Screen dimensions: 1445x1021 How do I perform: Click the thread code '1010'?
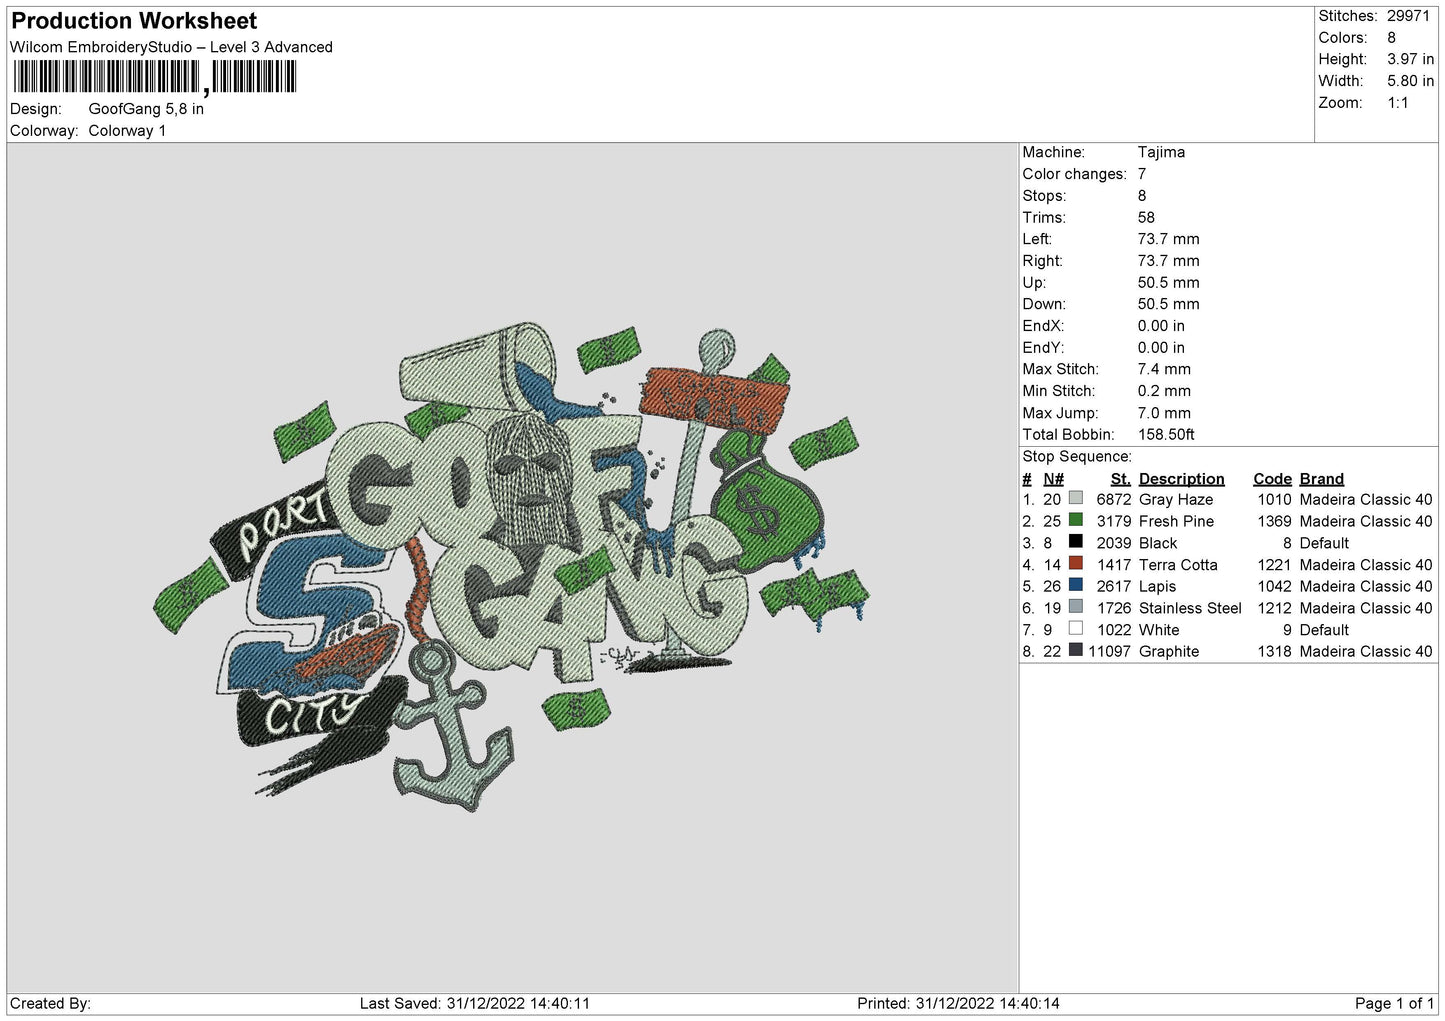pos(1274,499)
